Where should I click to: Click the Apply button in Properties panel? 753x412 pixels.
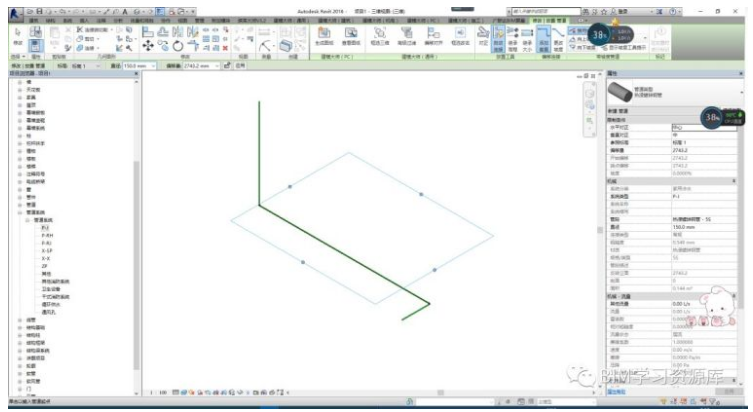point(729,392)
